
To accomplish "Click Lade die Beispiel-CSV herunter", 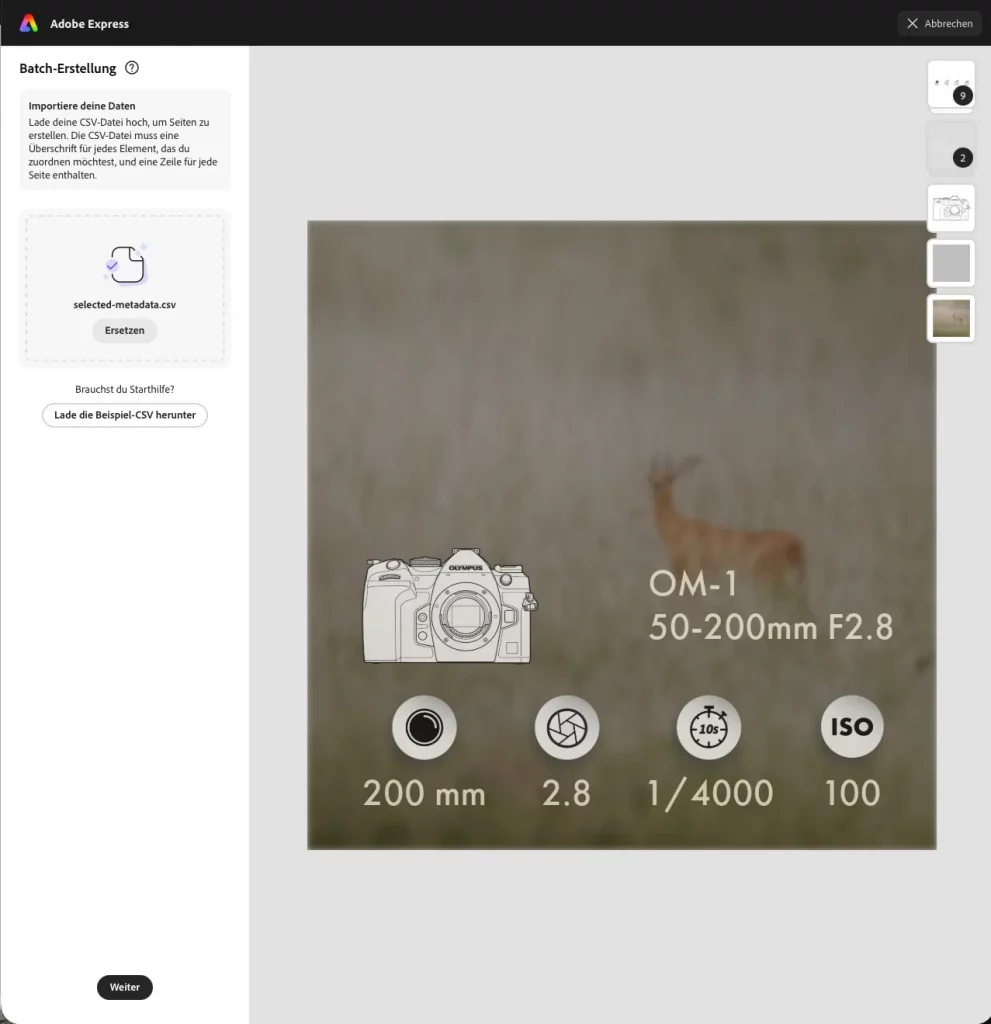I will click(x=124, y=415).
